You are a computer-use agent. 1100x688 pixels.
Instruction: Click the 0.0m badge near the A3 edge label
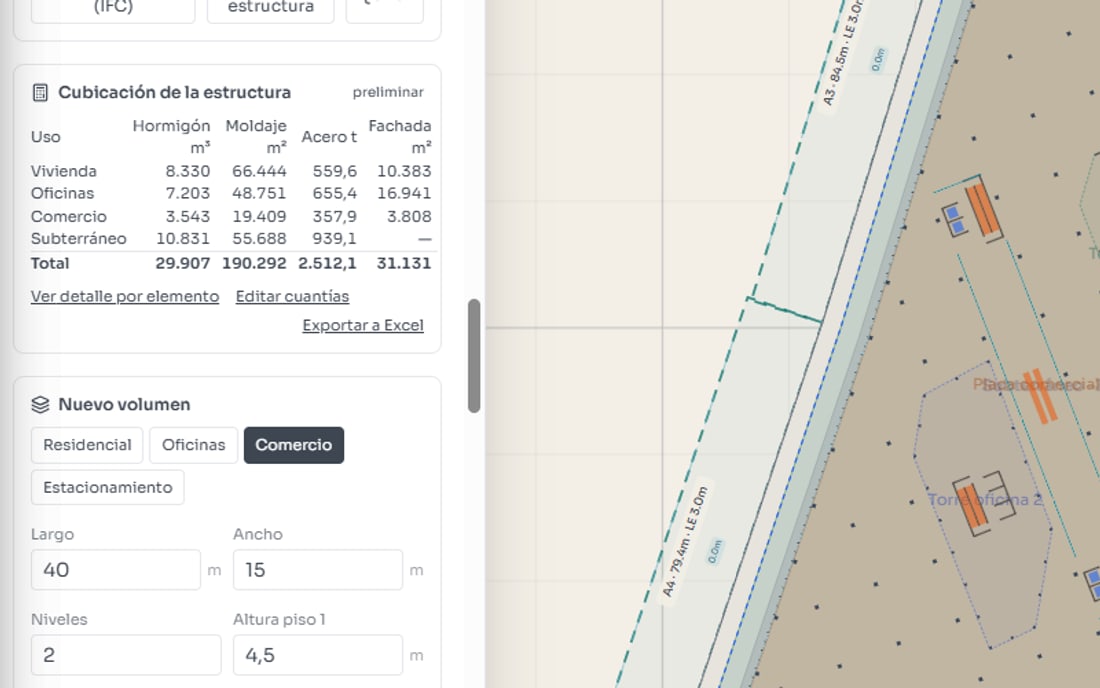878,60
